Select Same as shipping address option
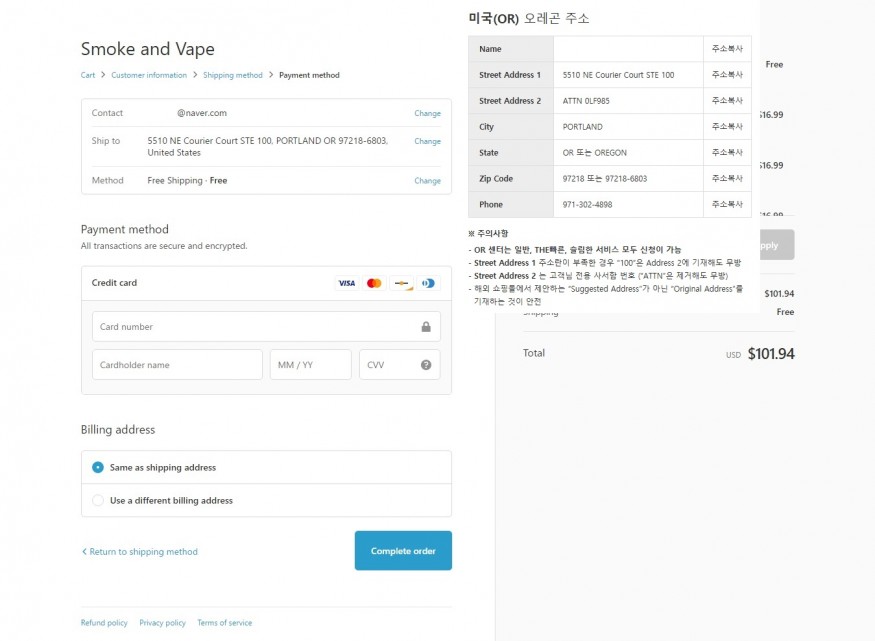 coord(98,467)
